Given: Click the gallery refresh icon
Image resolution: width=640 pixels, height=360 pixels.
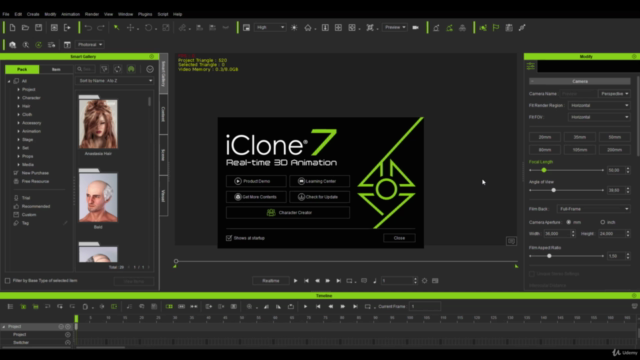Looking at the screenshot, I should (118, 69).
